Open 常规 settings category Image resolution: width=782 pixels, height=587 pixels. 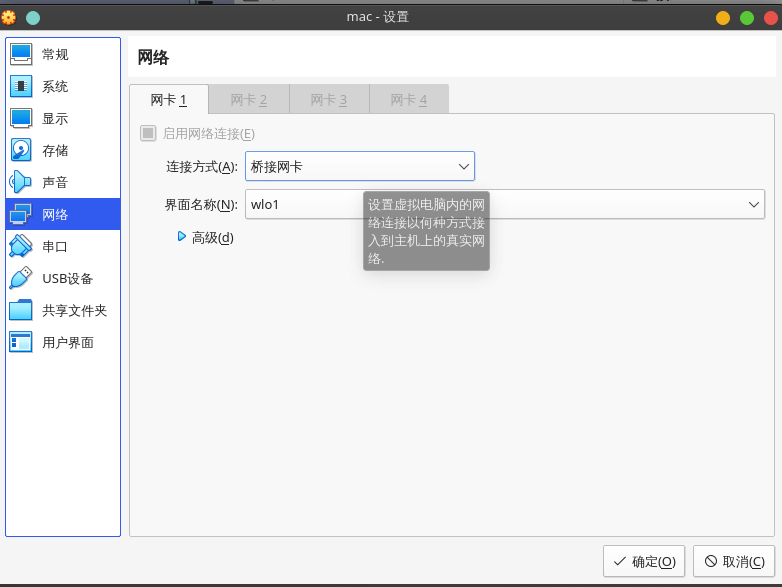(63, 54)
